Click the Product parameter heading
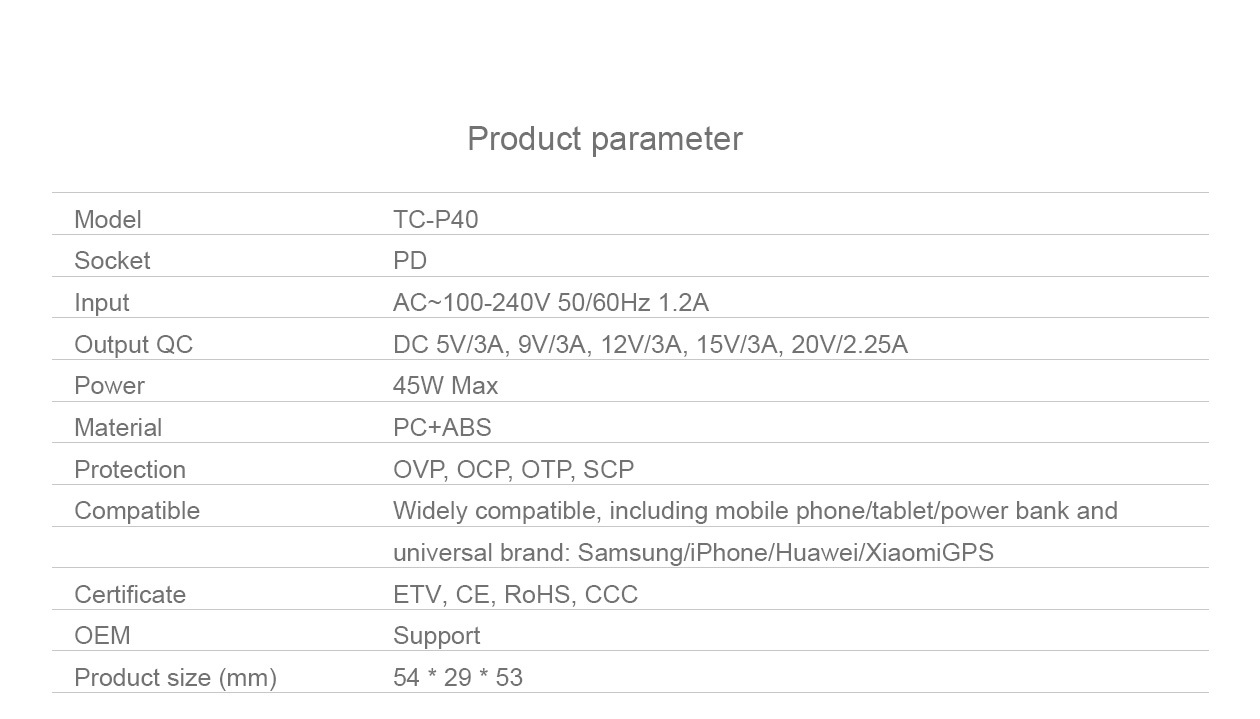The width and height of the screenshot is (1260, 719). pos(605,139)
